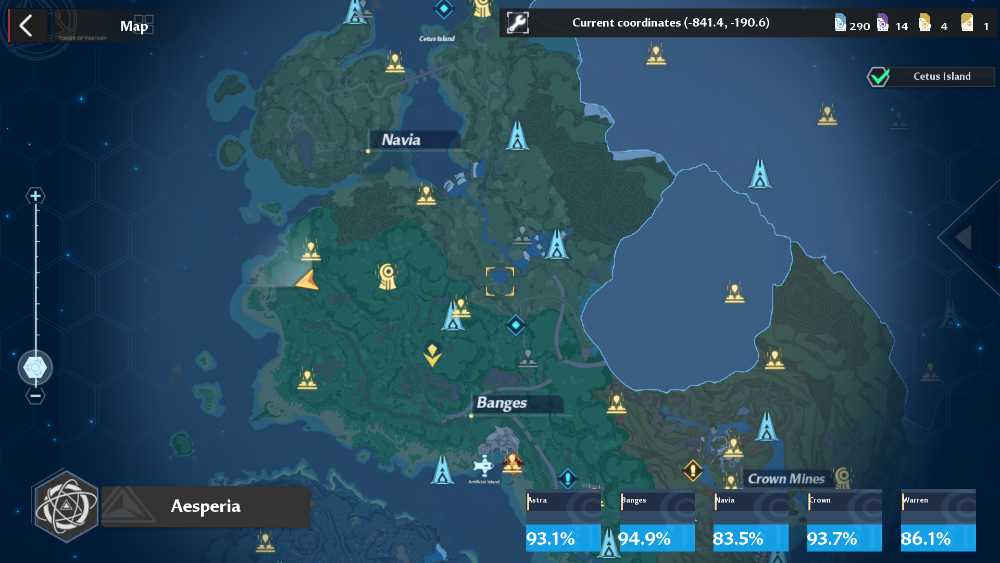Select the blue diamond waypoint marker
Screen dimensions: 1000x563
(x=515, y=325)
